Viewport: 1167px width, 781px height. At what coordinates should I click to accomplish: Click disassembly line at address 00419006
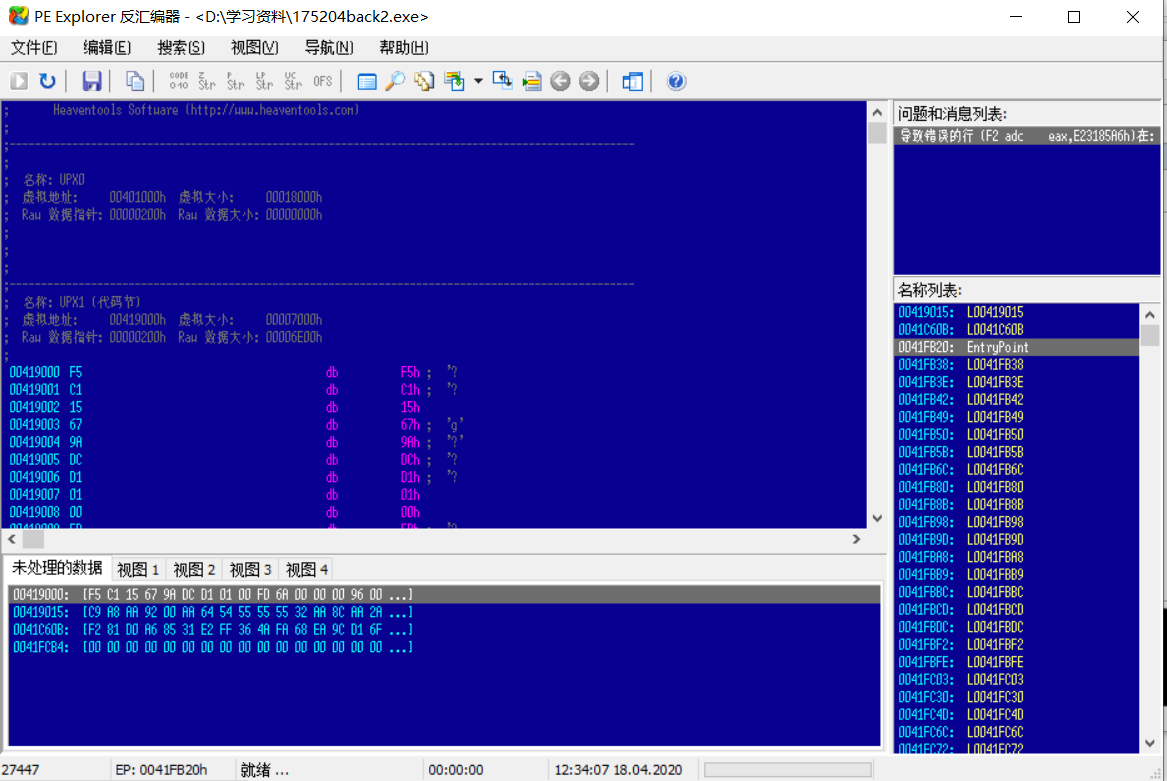[x=436, y=476]
